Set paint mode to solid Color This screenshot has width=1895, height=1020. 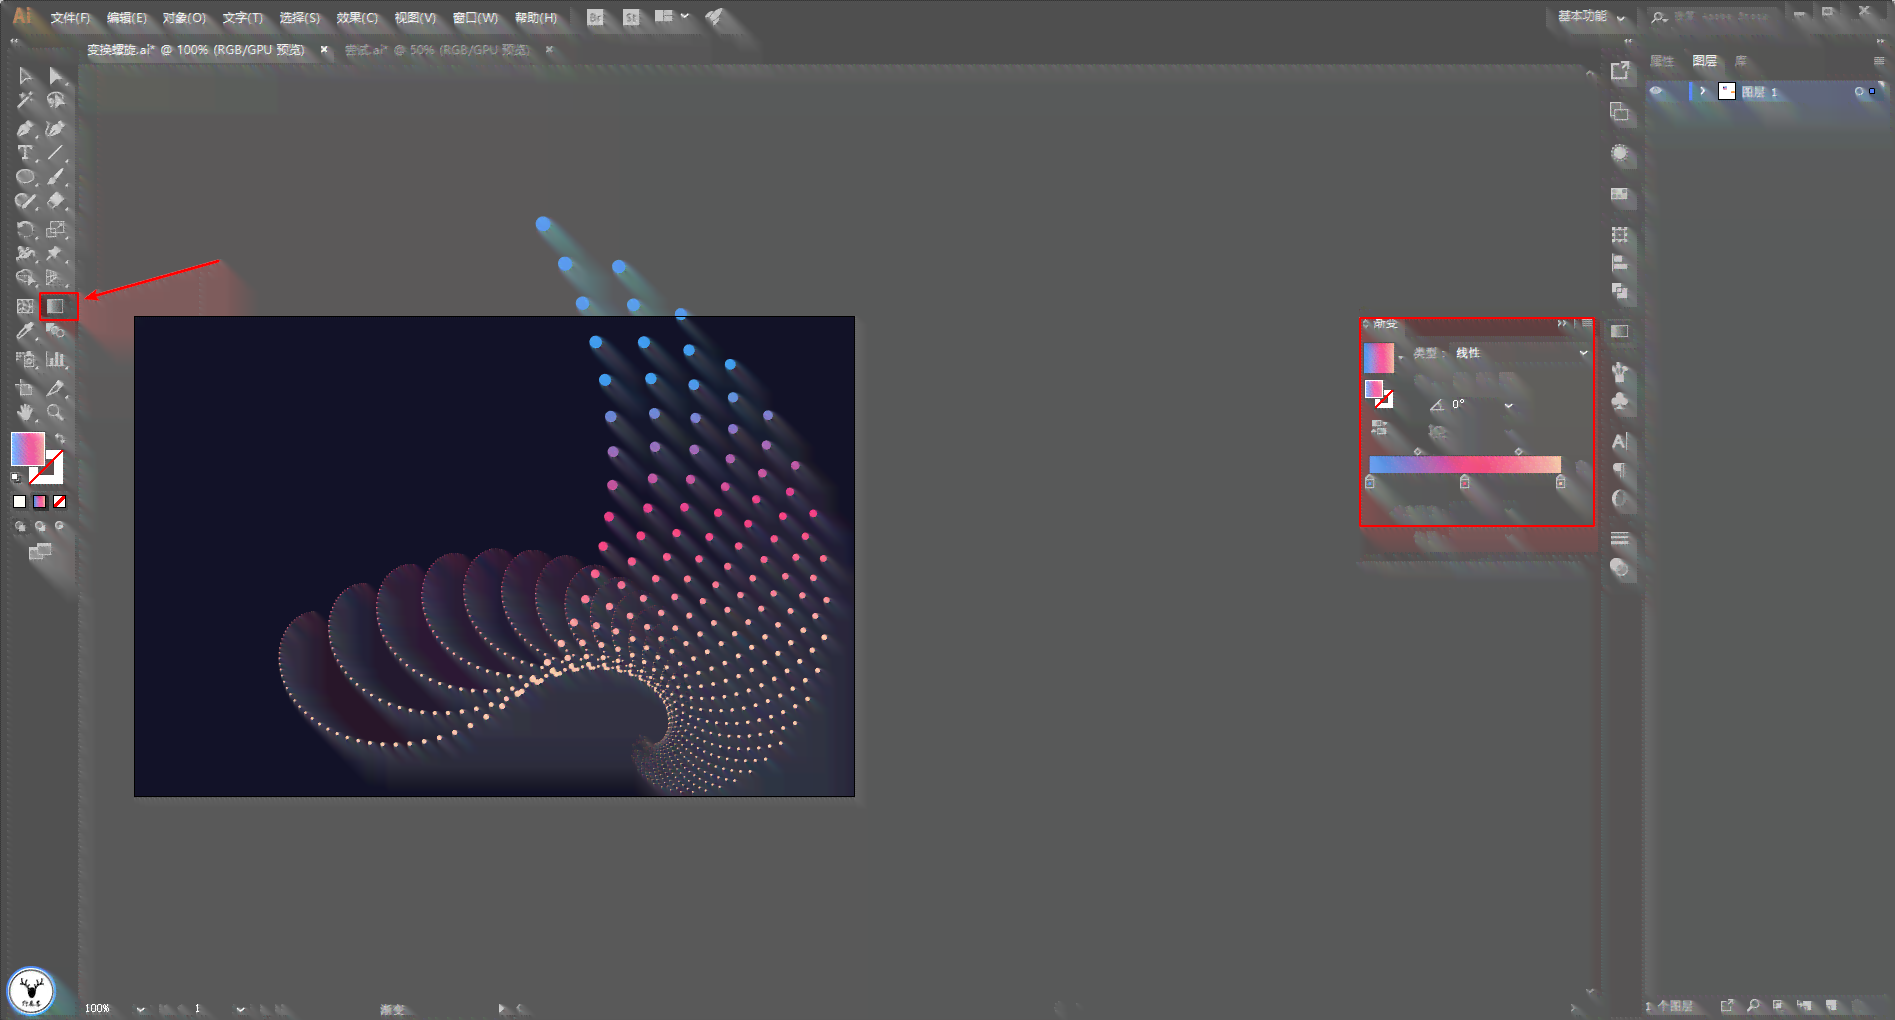[19, 502]
